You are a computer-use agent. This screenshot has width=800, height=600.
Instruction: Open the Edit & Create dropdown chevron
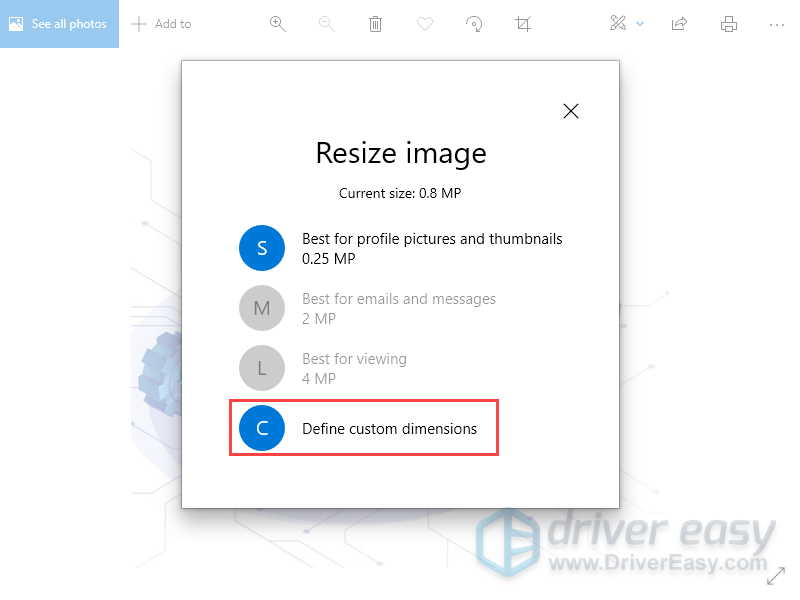pos(641,23)
